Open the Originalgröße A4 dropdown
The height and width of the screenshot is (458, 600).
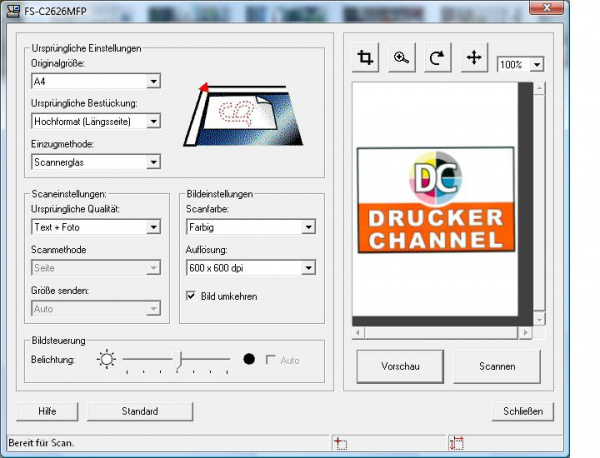coord(96,81)
